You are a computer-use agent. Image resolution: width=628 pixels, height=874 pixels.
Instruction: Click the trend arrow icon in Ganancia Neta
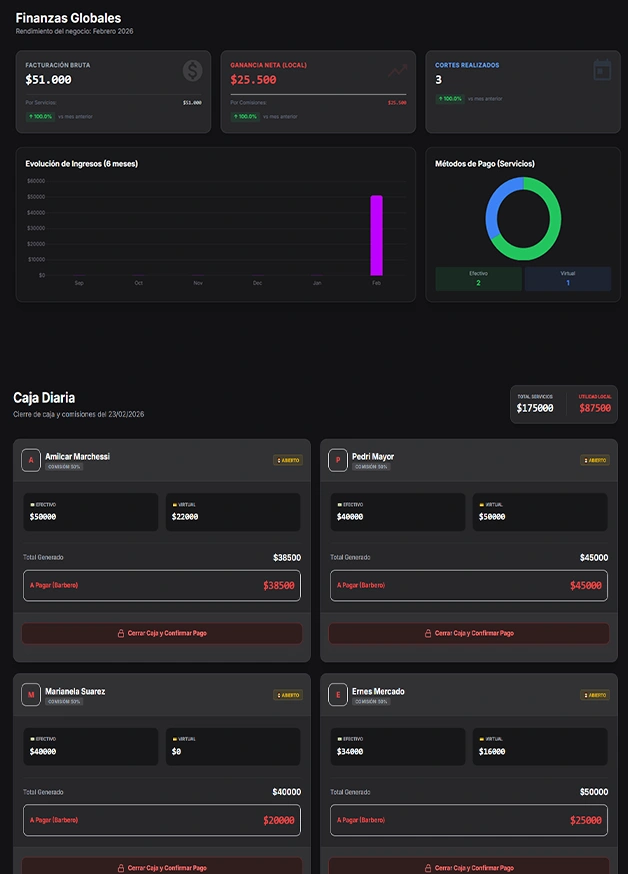398,70
